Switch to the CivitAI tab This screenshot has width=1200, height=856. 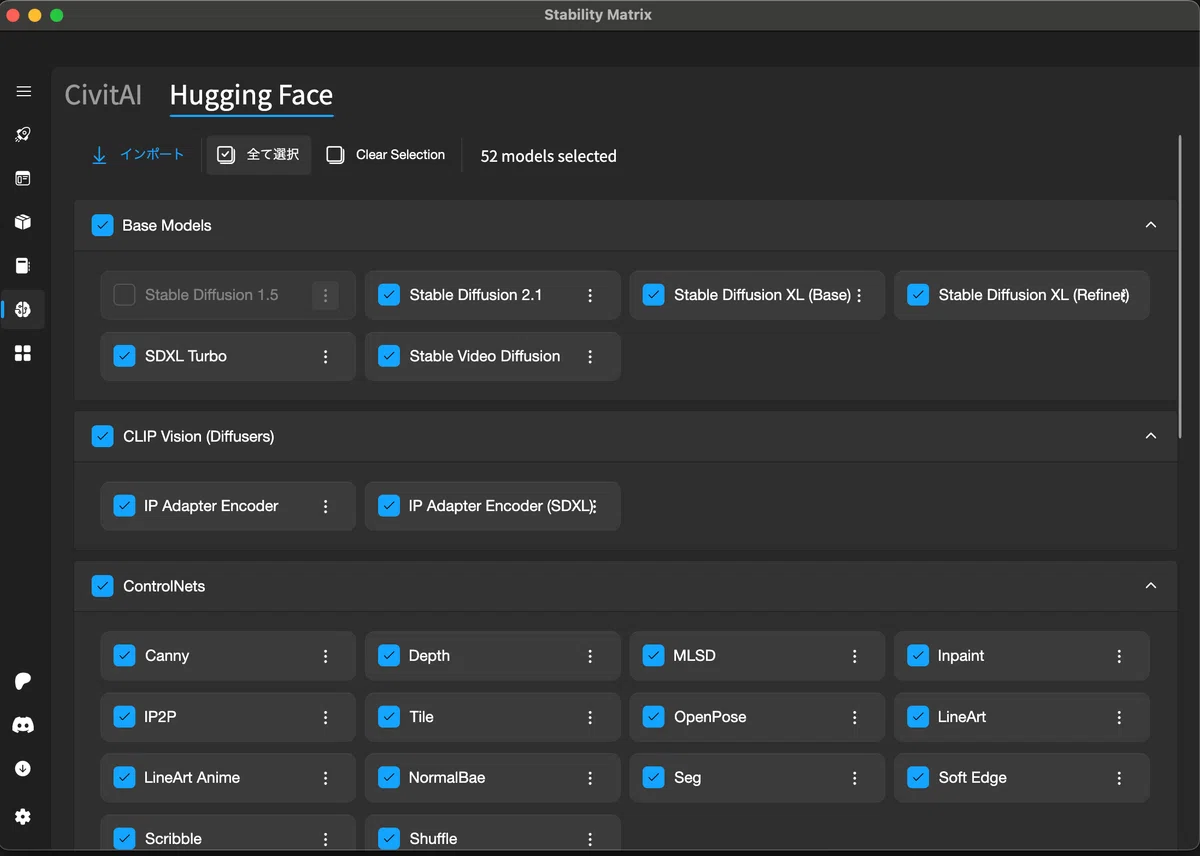click(x=103, y=95)
